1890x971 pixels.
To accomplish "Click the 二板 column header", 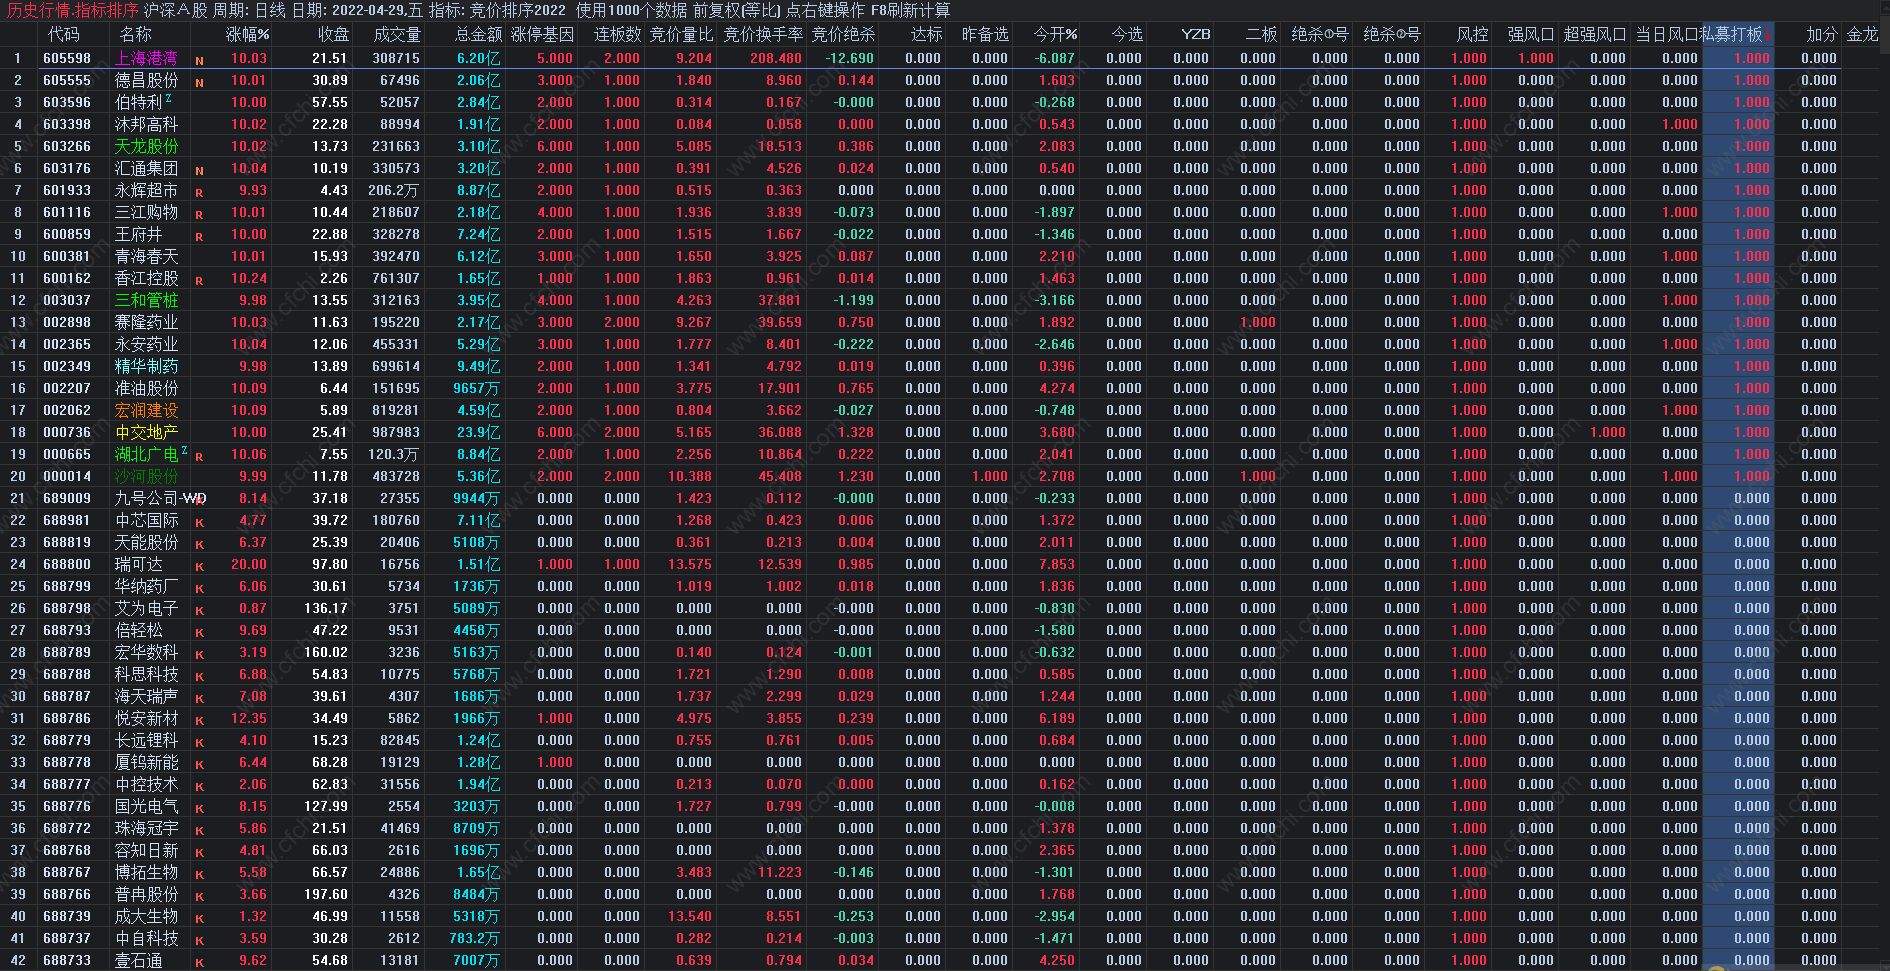I will pyautogui.click(x=1261, y=34).
